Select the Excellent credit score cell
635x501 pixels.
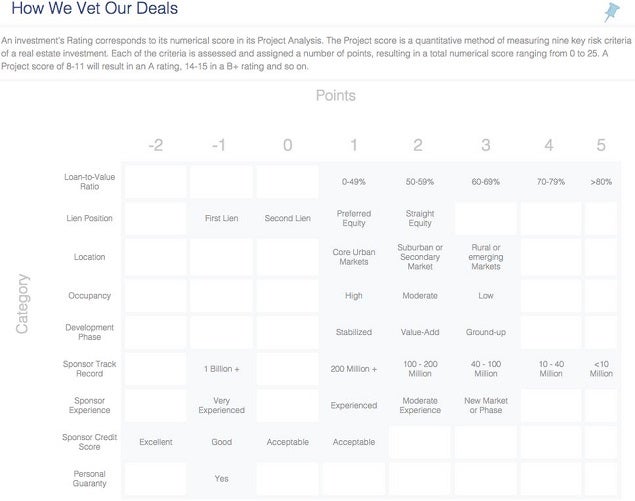coord(156,442)
